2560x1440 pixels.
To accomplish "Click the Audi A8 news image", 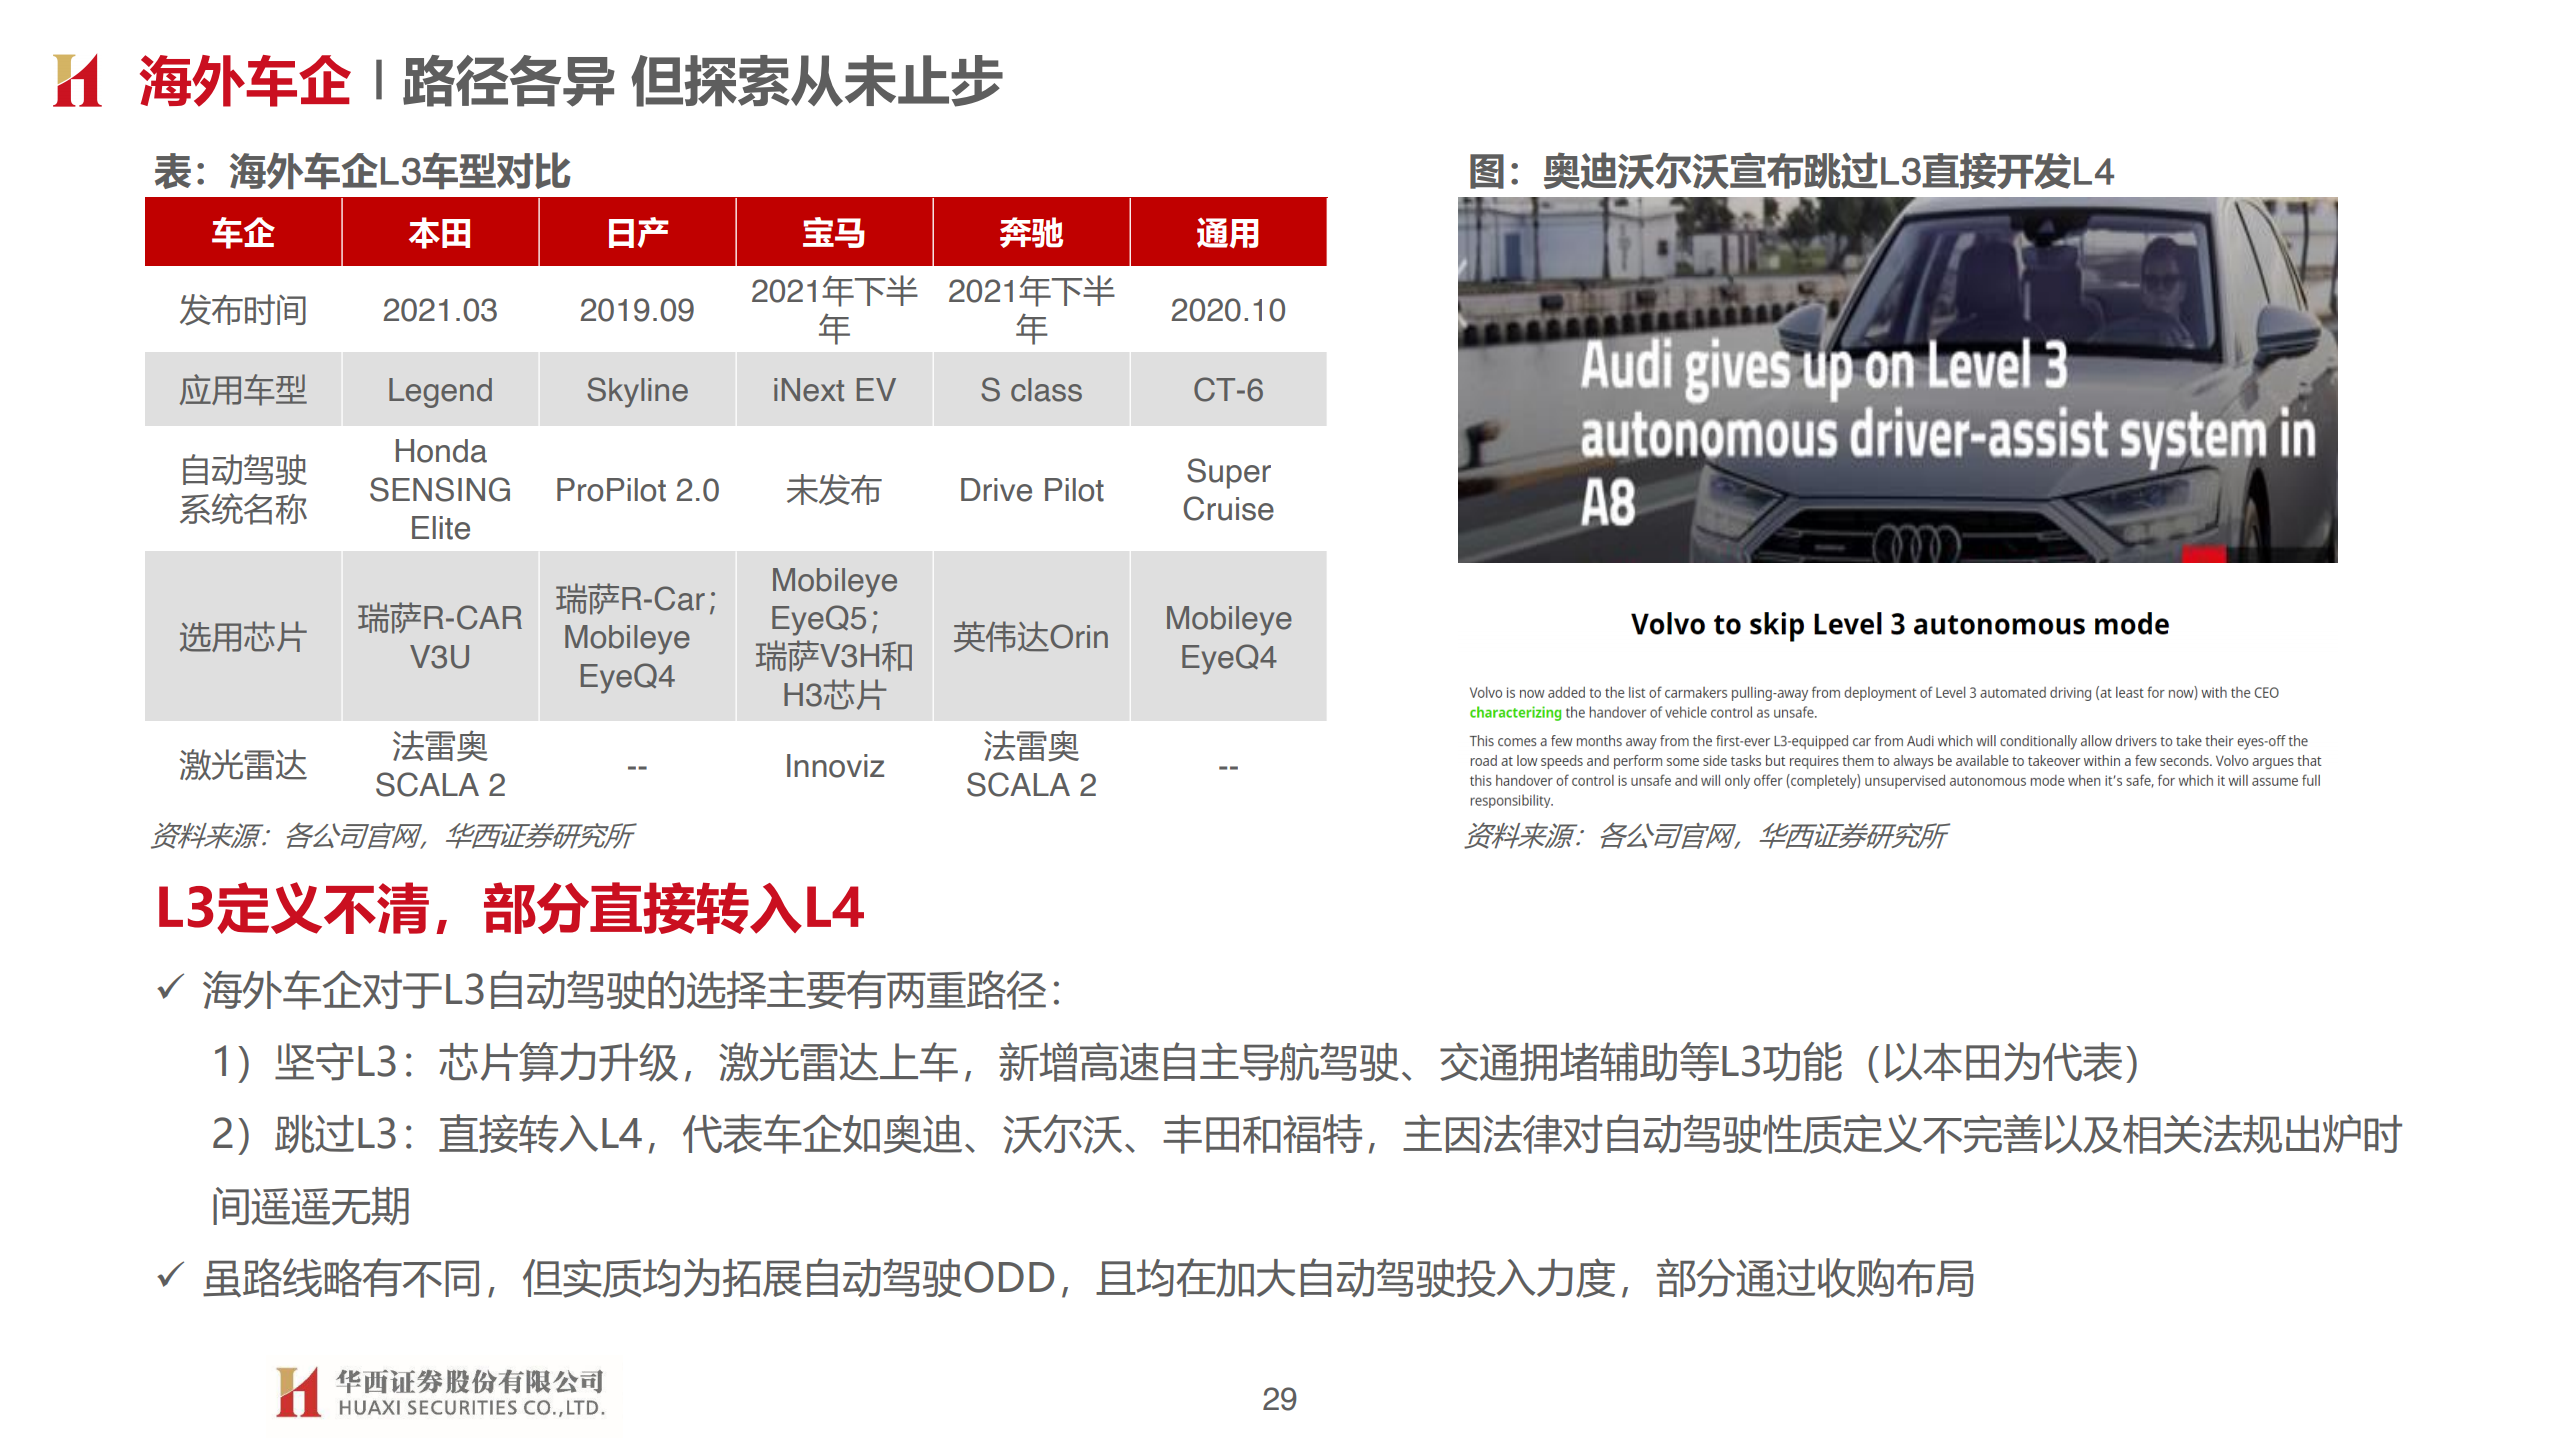I will click(1897, 380).
